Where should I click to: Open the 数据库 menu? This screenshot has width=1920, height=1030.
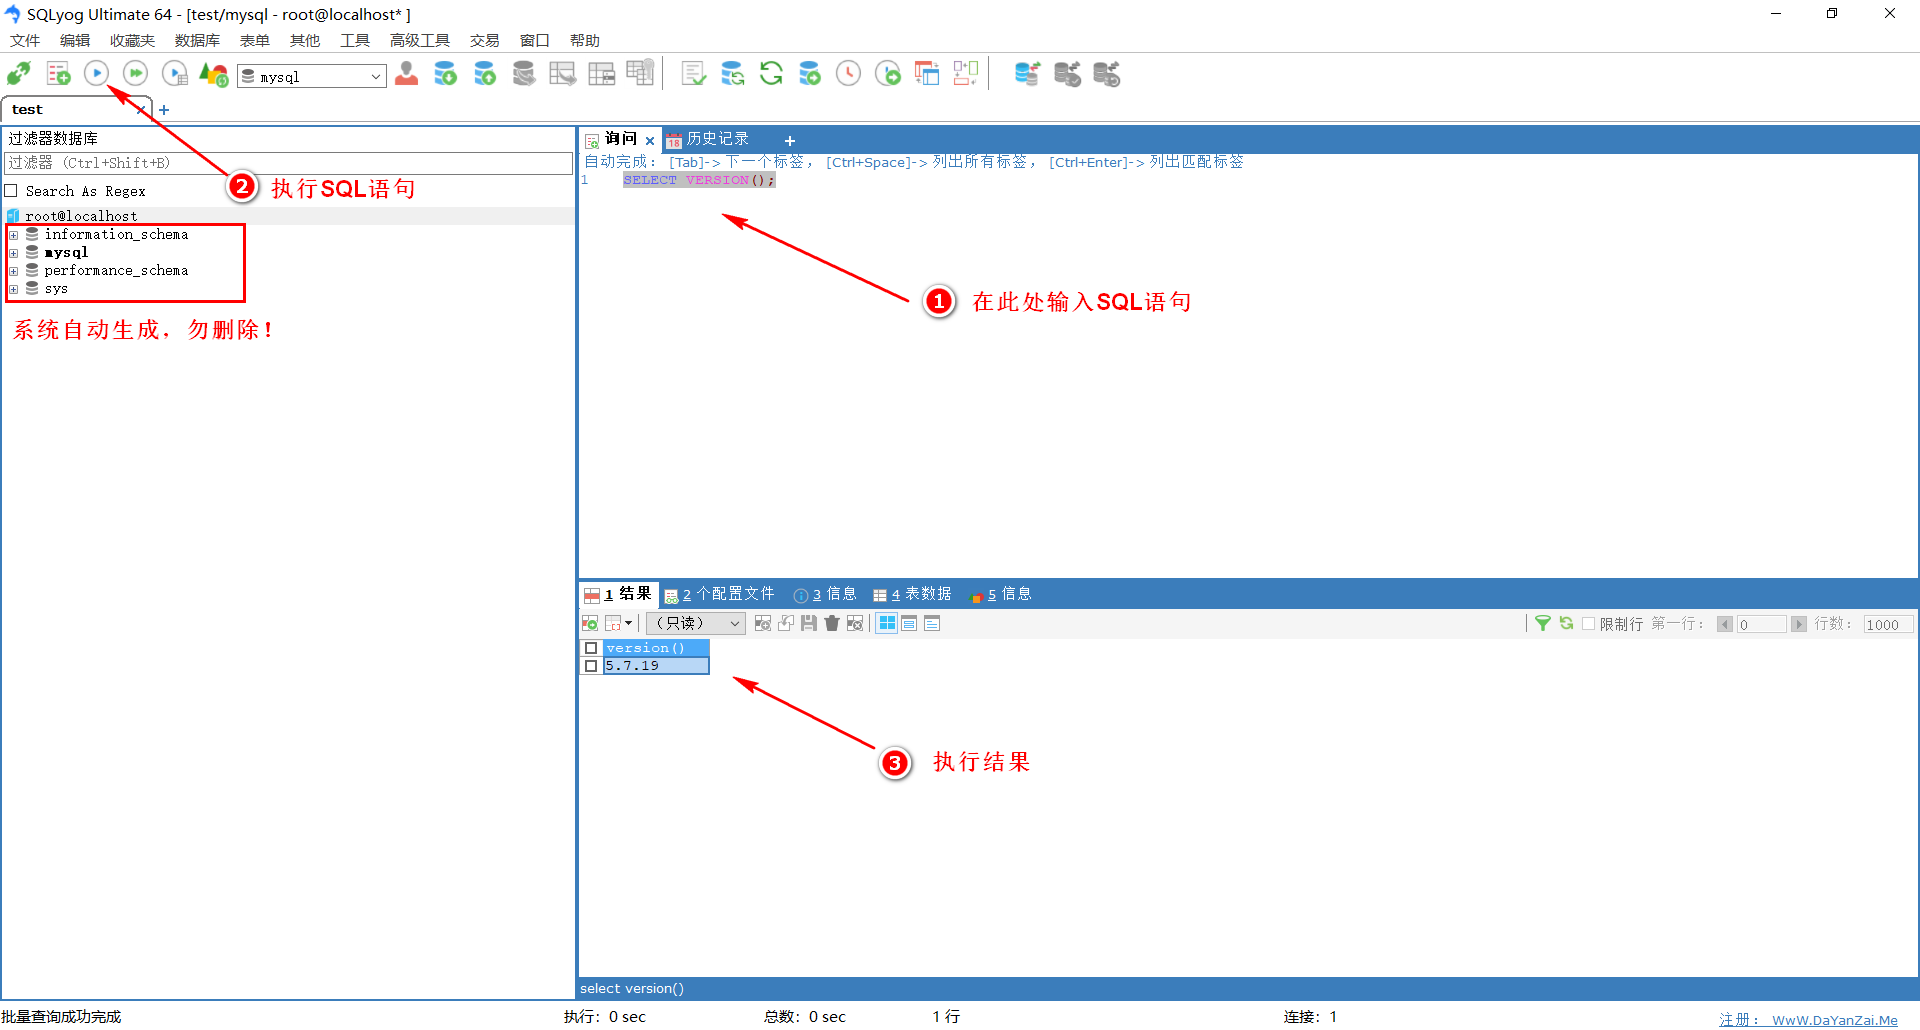point(197,40)
